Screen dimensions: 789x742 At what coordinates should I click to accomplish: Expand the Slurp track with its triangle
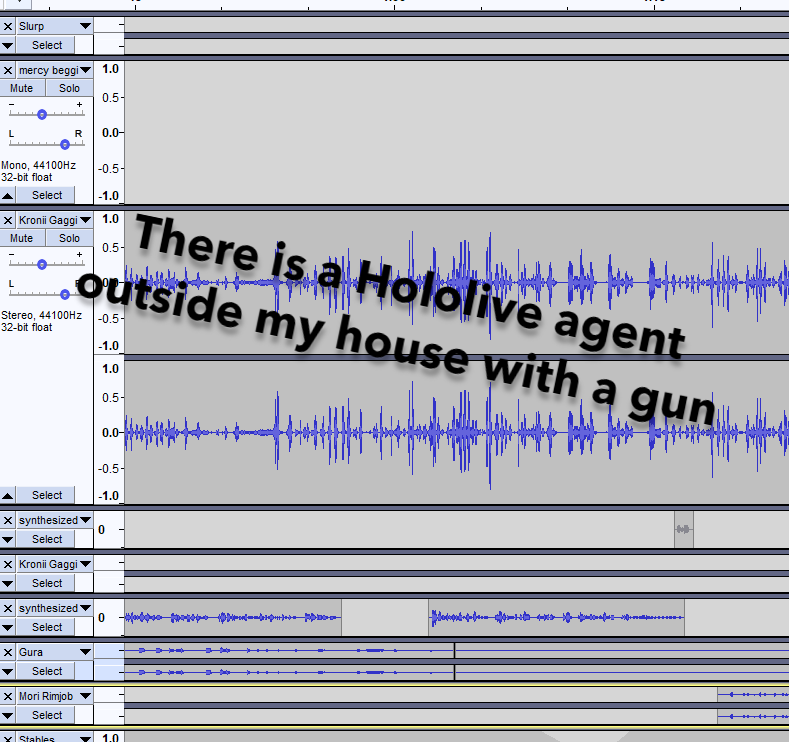tap(8, 45)
